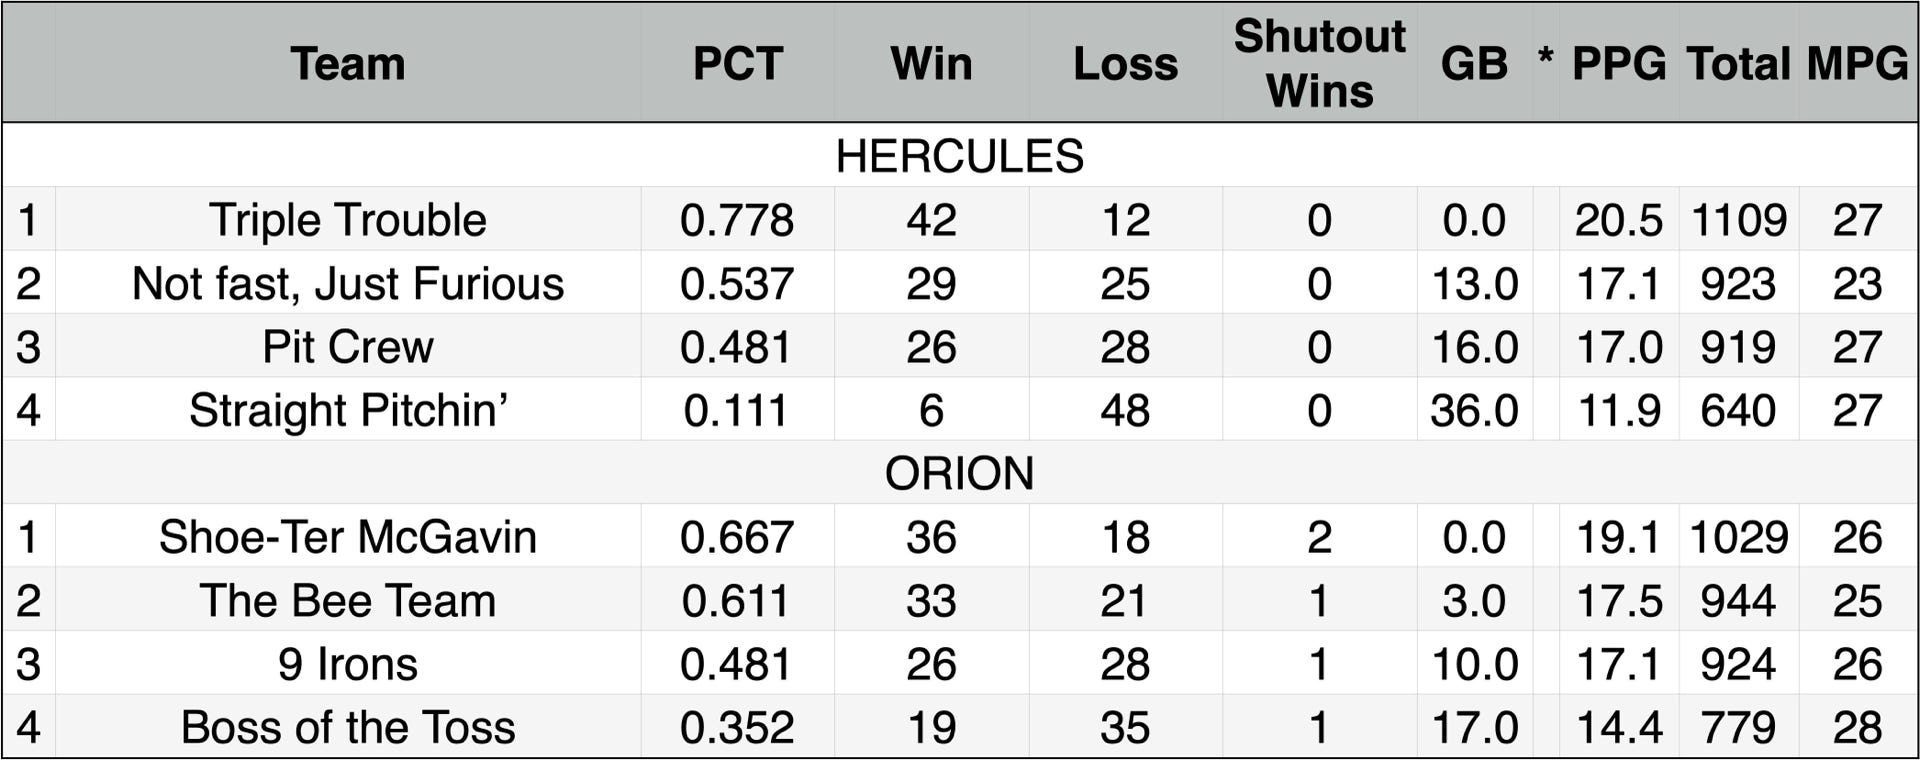Click the MPG column header

coord(1857,64)
